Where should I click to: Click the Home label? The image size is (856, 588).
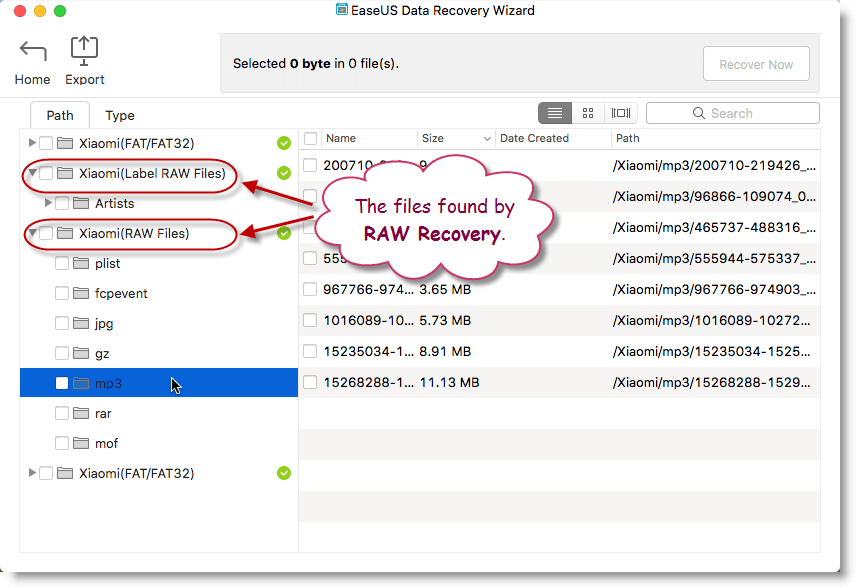[x=32, y=80]
